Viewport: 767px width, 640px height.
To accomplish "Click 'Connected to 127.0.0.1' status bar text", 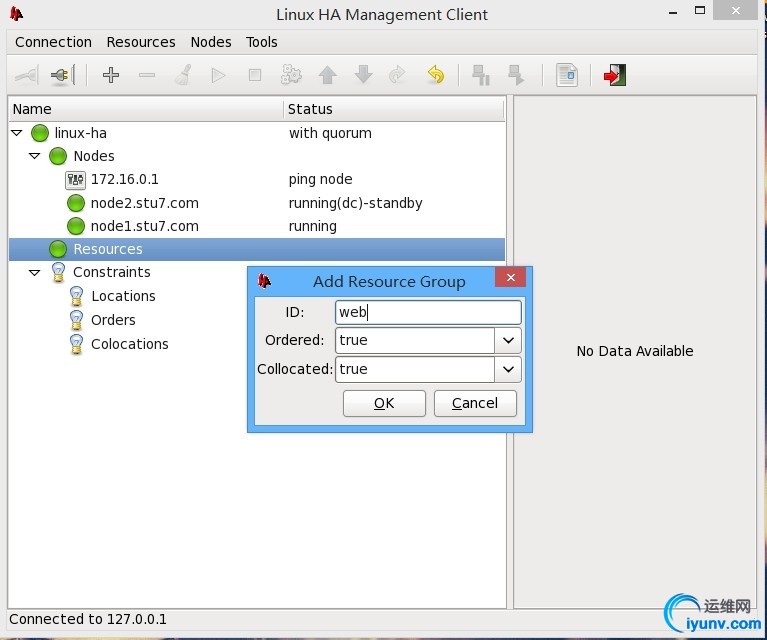I will click(88, 619).
